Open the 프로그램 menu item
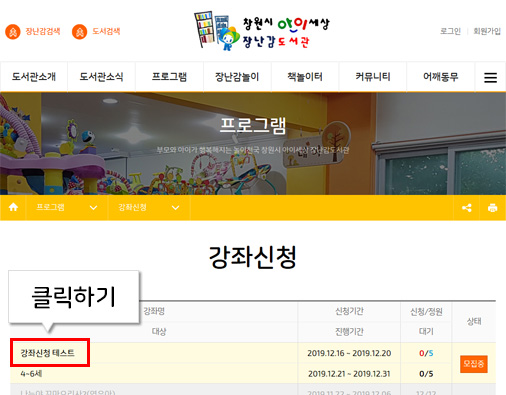506x395 pixels. pos(169,77)
